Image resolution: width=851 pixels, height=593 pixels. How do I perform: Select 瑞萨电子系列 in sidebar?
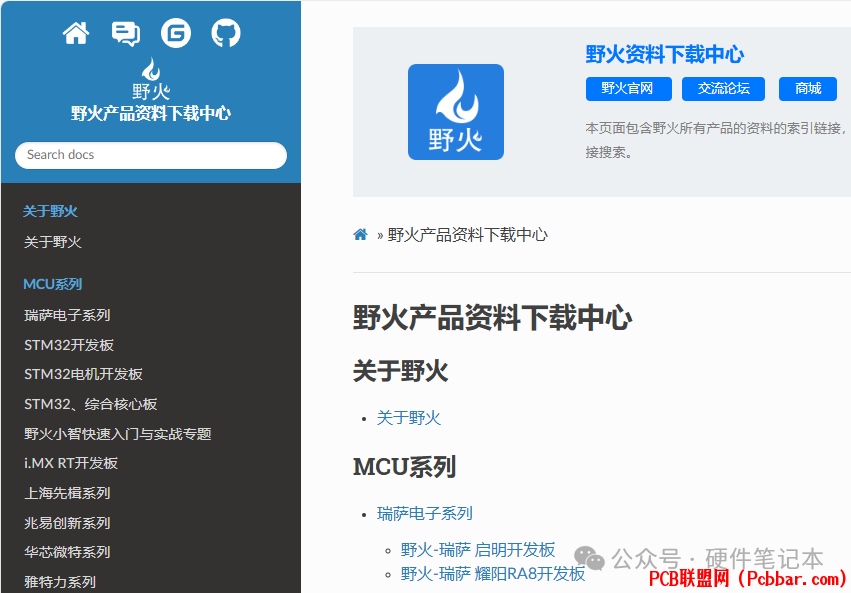pyautogui.click(x=67, y=315)
